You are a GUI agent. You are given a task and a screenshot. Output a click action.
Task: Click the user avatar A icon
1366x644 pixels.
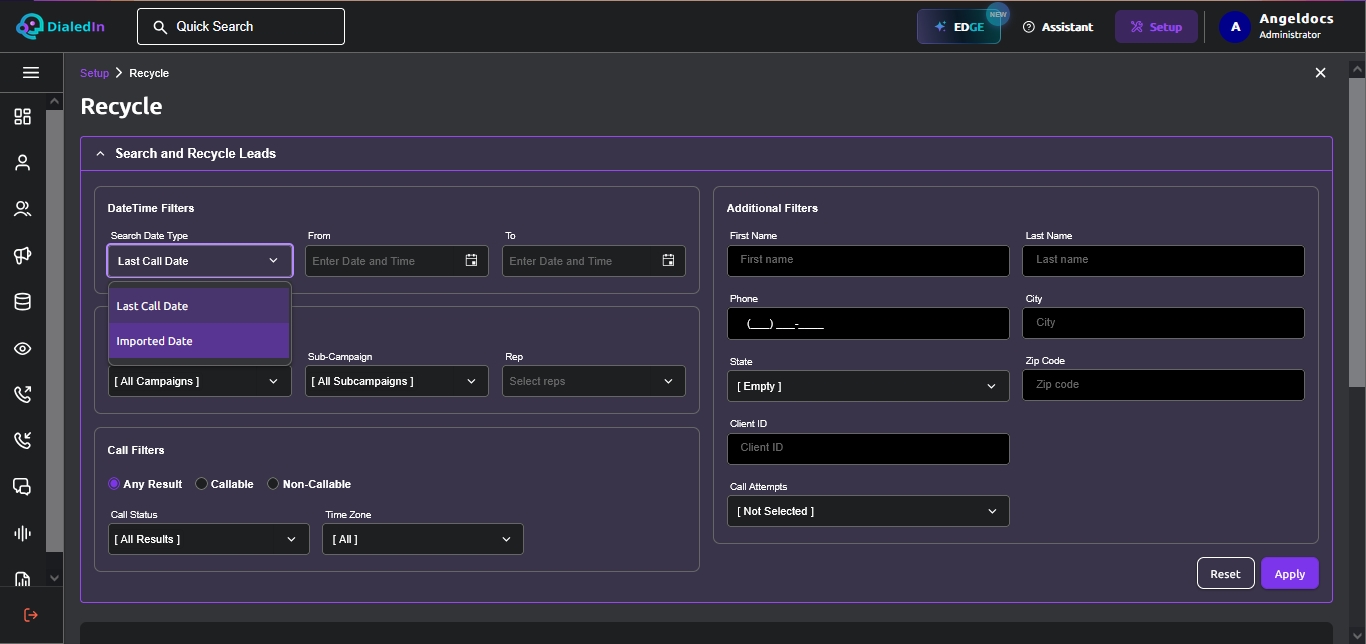click(1235, 27)
